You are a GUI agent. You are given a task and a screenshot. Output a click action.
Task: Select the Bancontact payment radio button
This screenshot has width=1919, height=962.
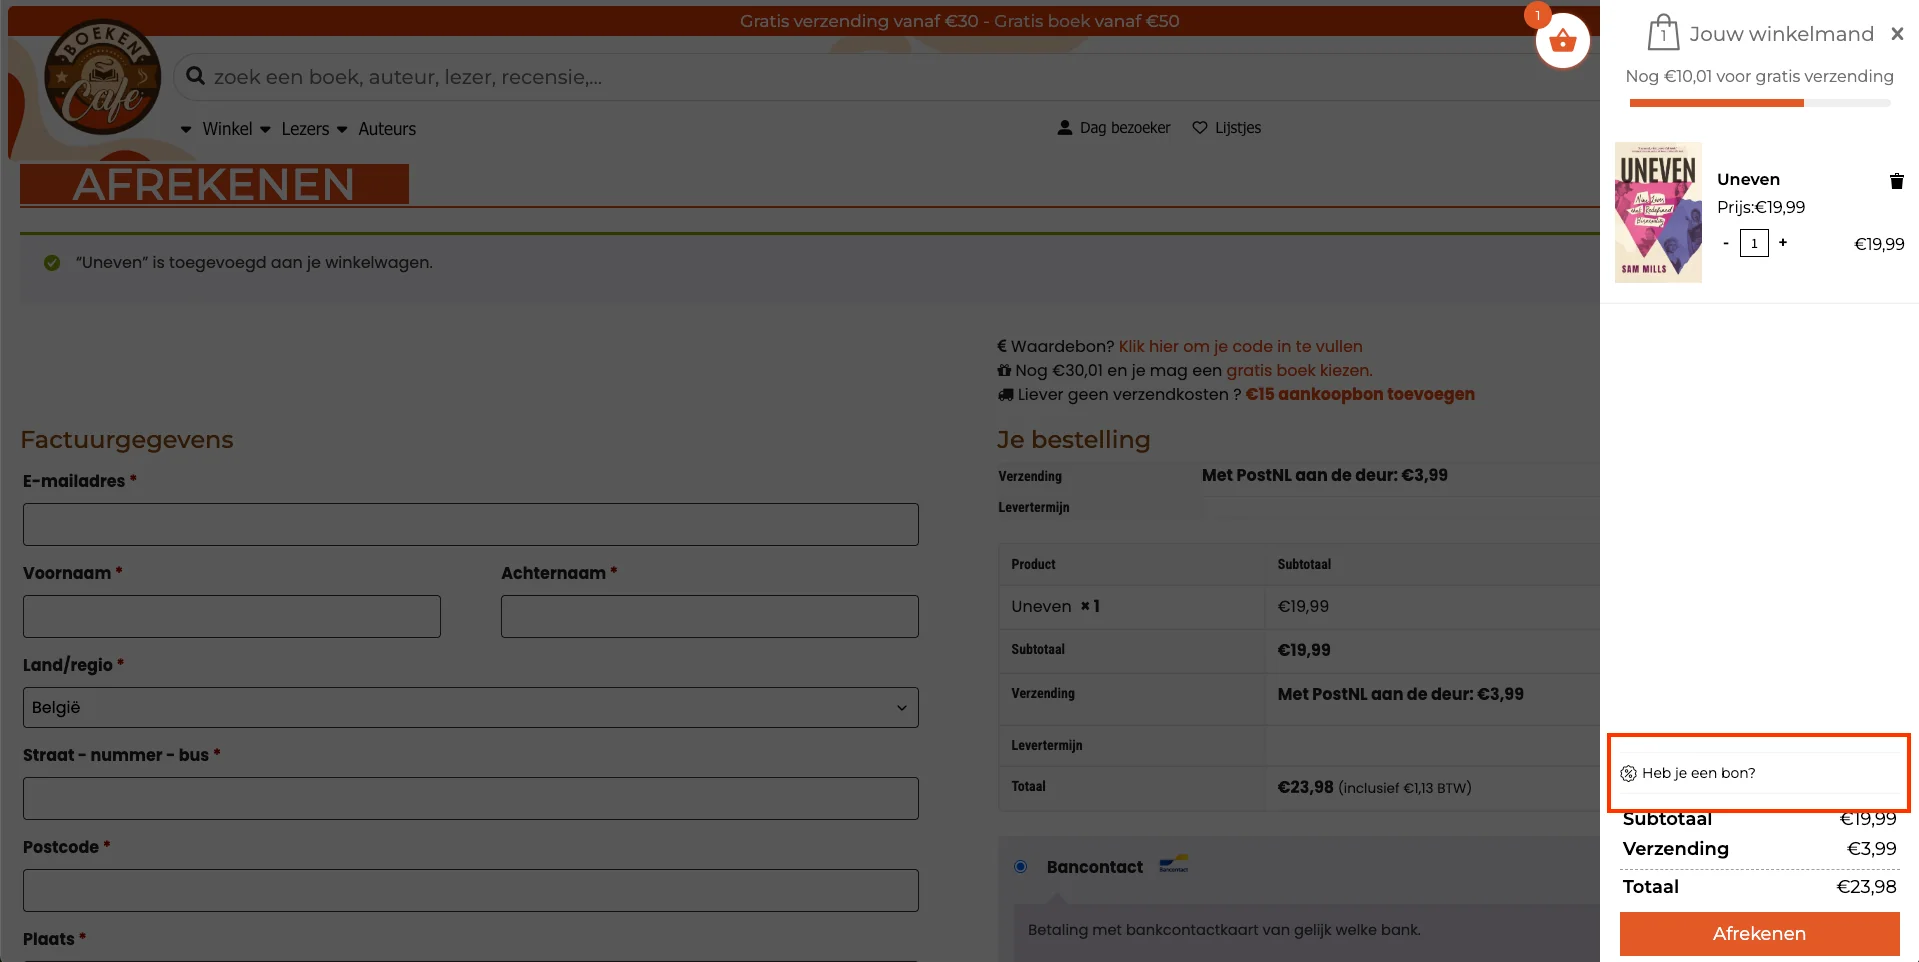(x=1020, y=867)
